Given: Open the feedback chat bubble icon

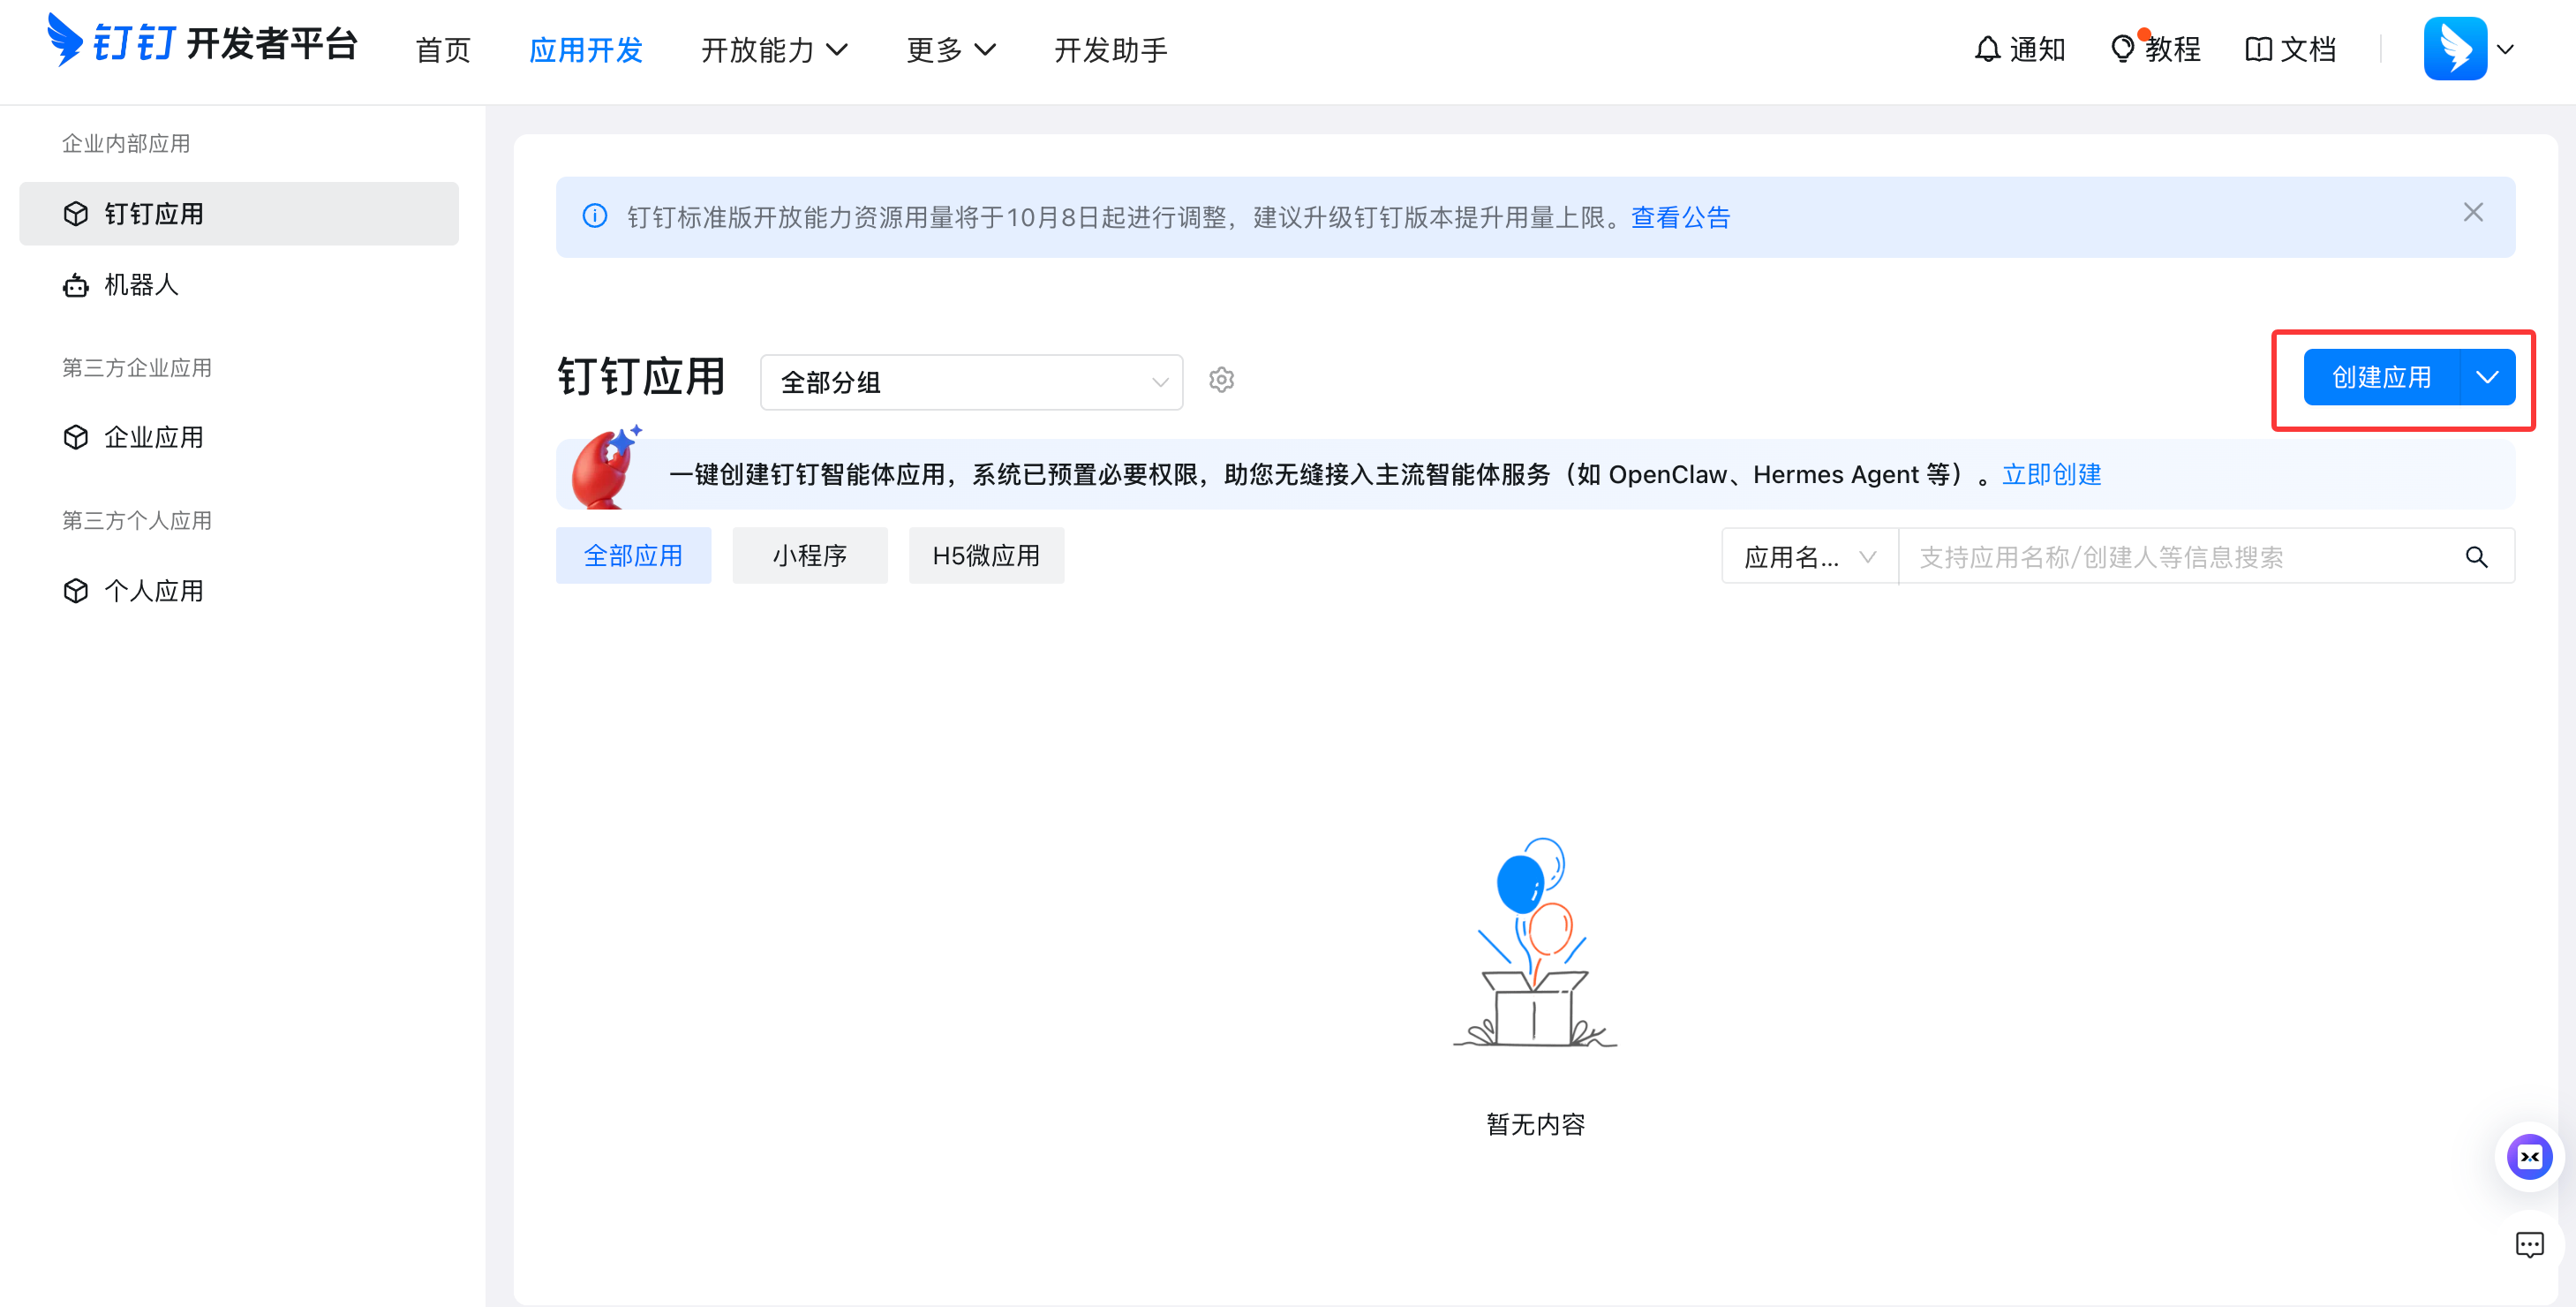Looking at the screenshot, I should click(2529, 1245).
